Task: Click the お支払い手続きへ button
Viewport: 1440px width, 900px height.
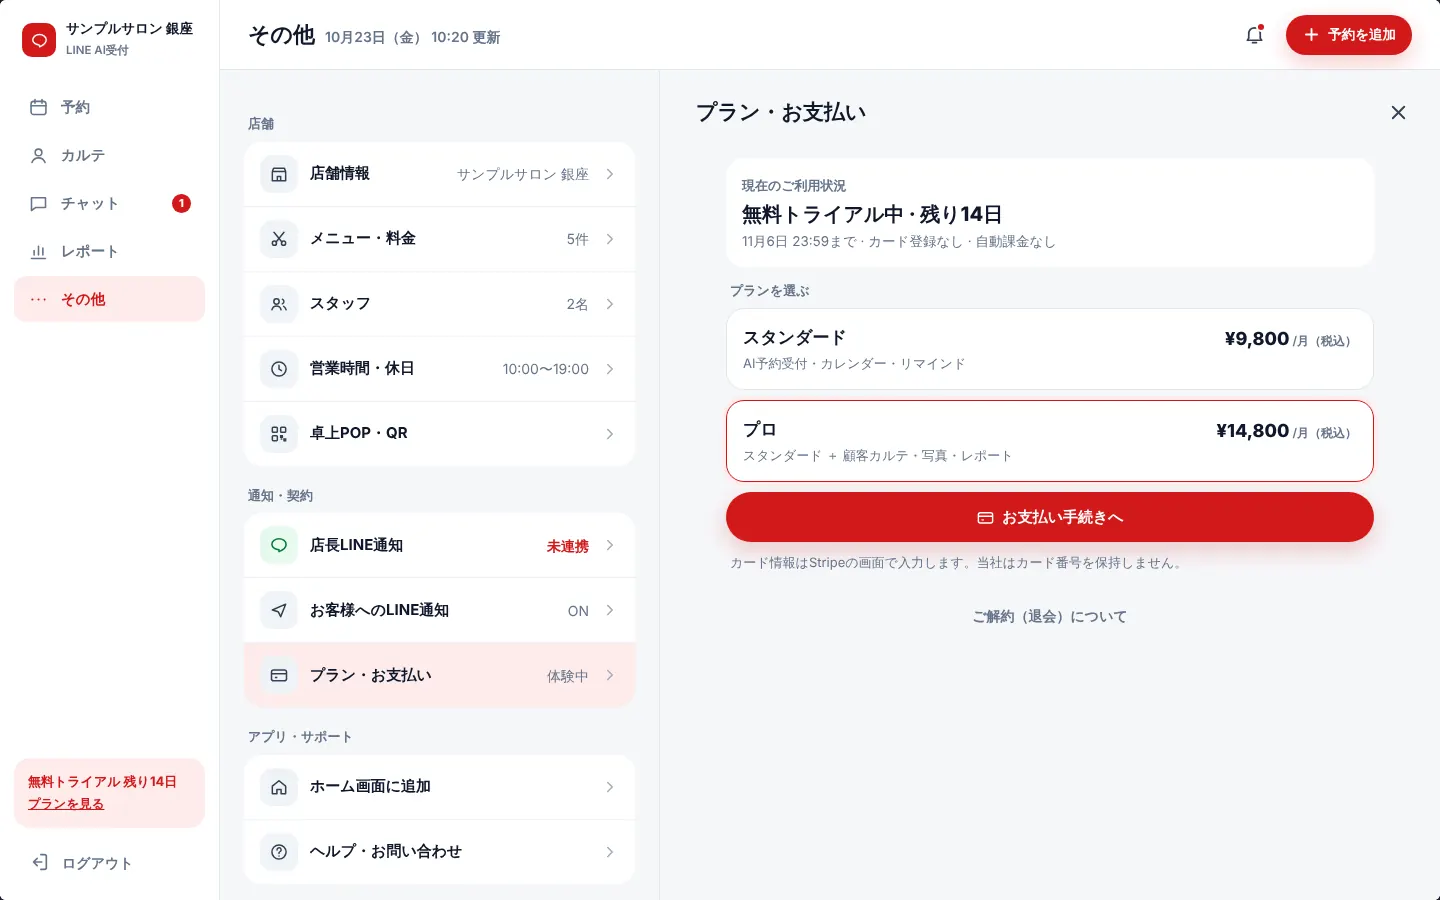Action: [x=1050, y=517]
